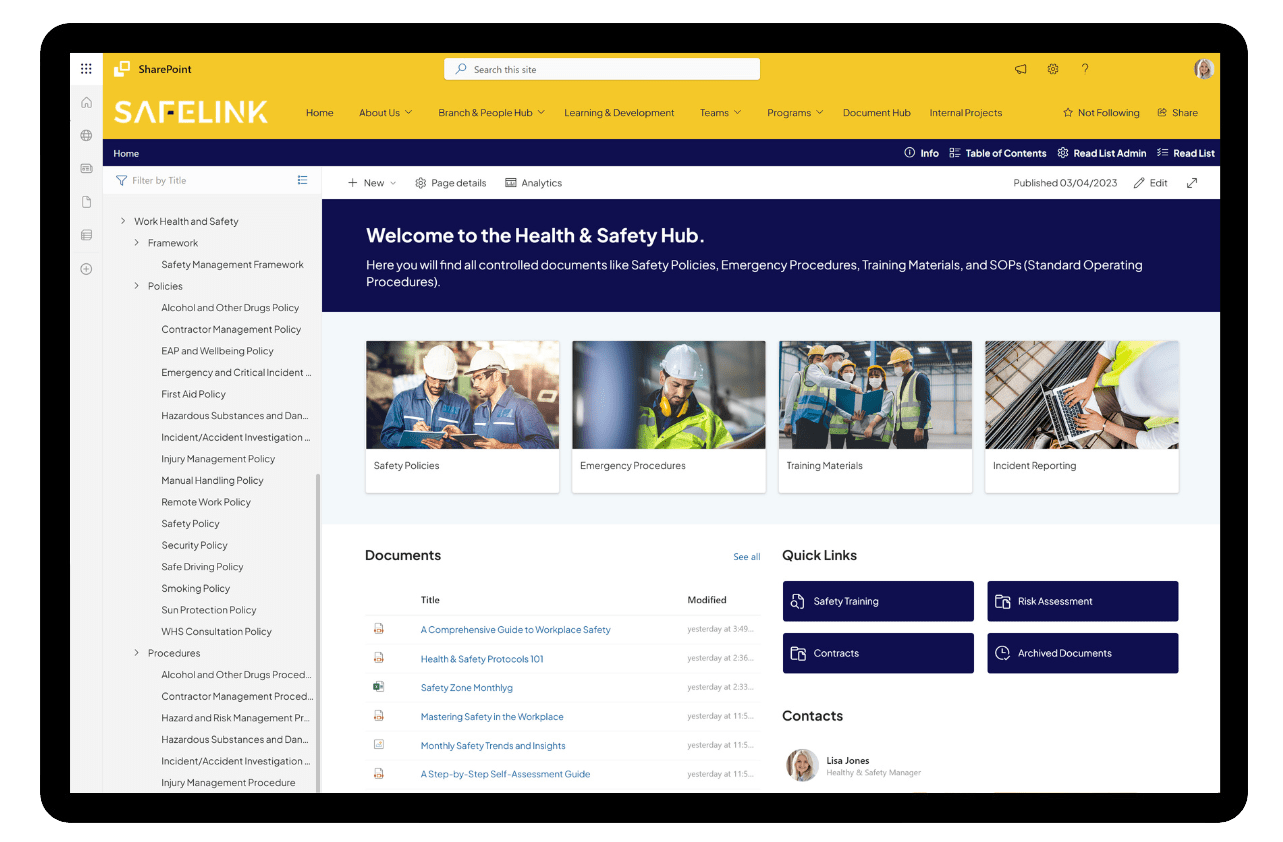Expand the Work Health and Safety node
The height and width of the screenshot is (842, 1283).
coord(123,221)
